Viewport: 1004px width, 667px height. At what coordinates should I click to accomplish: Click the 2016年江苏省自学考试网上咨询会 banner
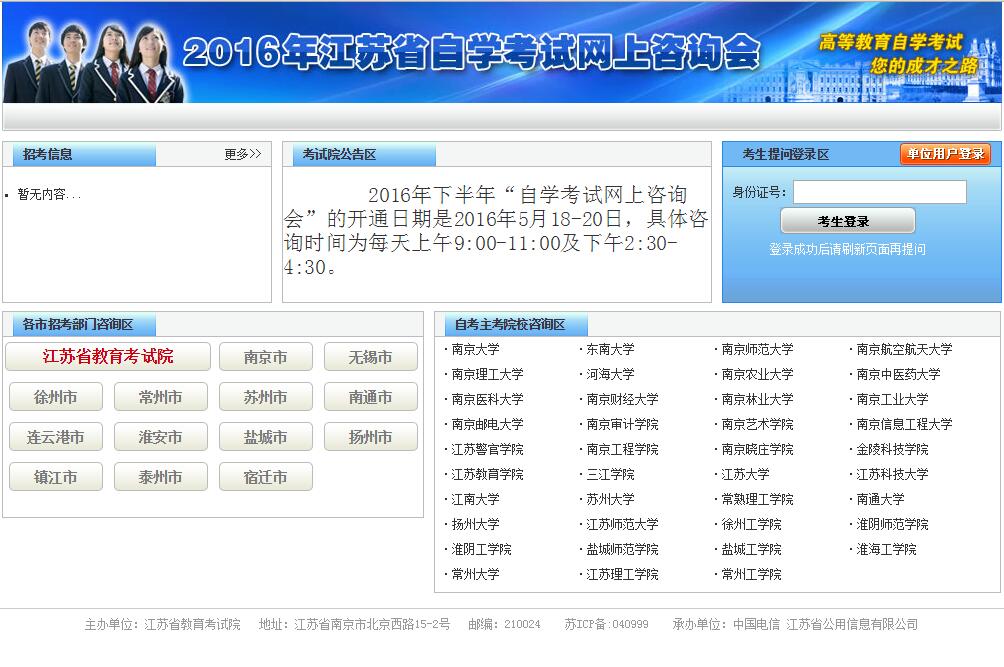pos(471,52)
